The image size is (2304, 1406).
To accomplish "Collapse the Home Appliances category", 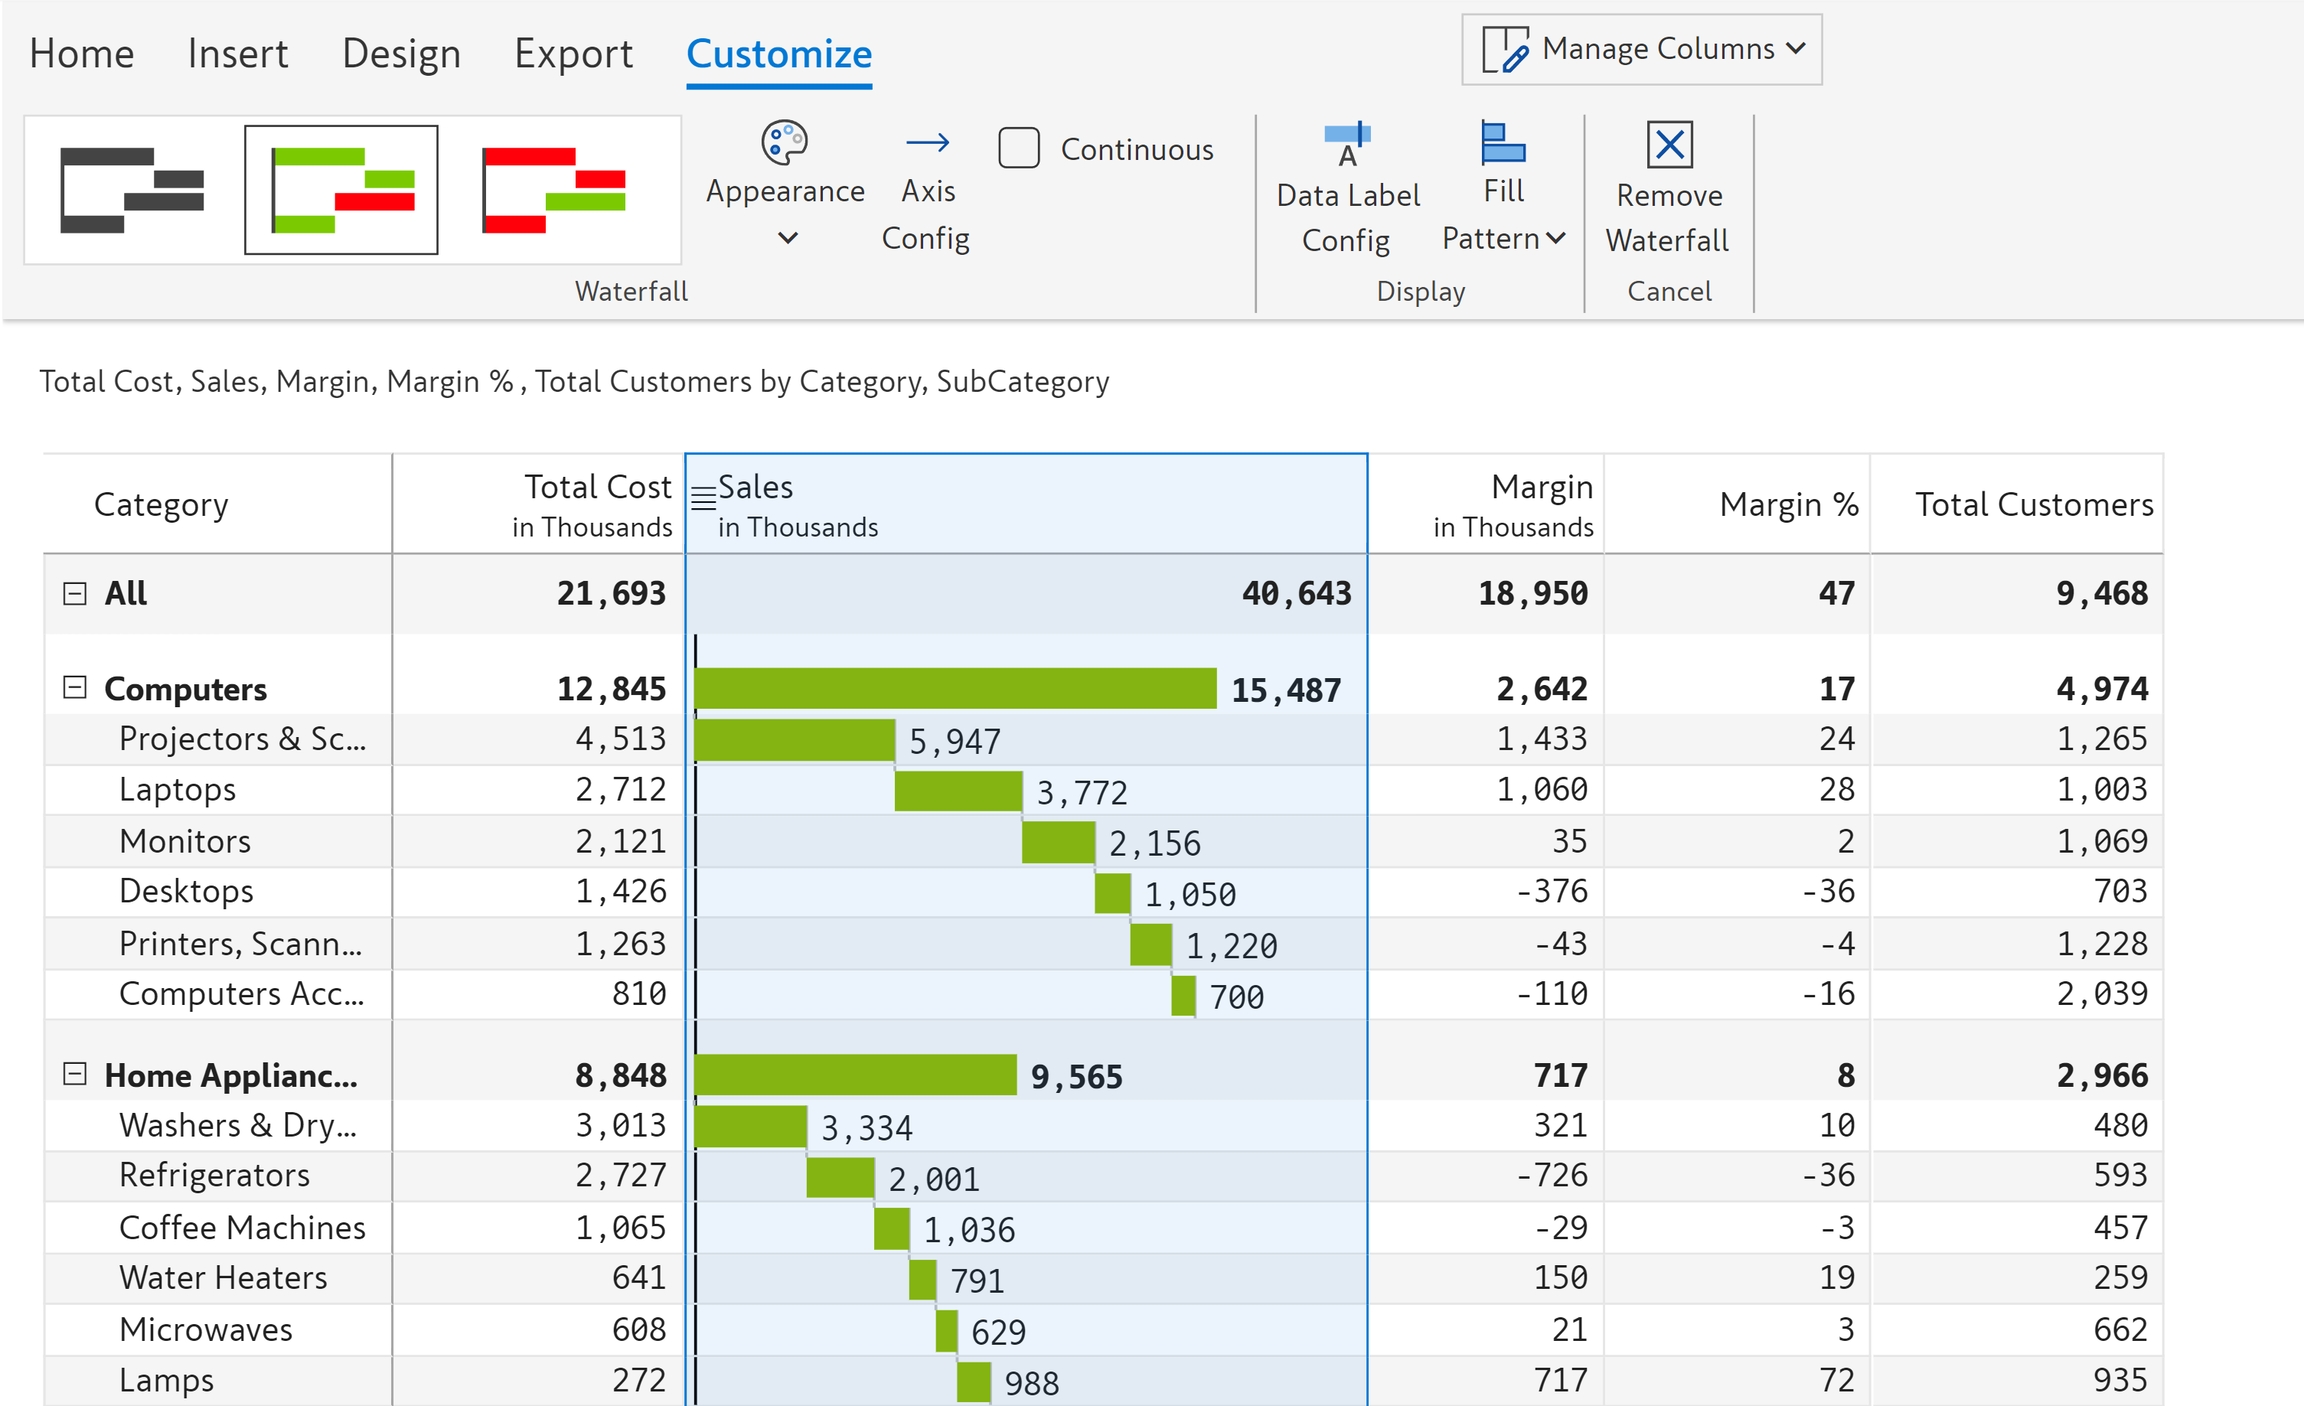I will (75, 1074).
